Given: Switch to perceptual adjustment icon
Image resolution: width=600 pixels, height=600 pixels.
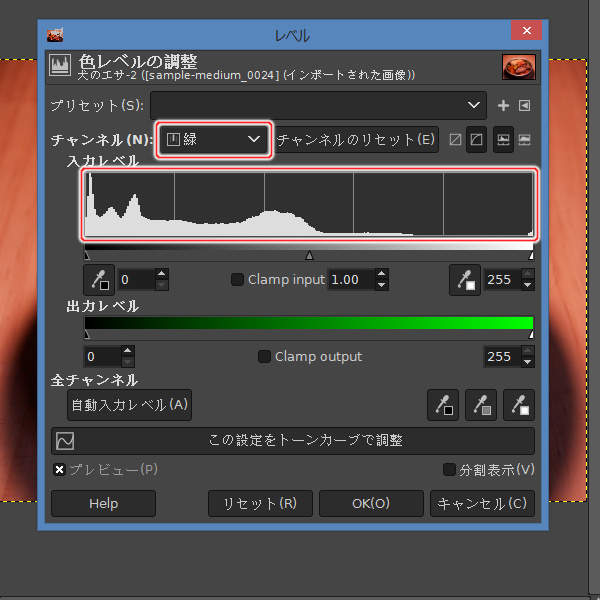Looking at the screenshot, I should point(476,139).
